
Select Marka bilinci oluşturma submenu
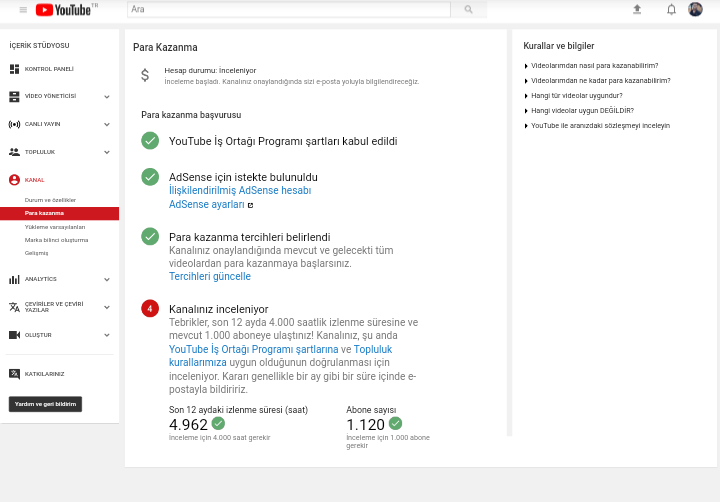(x=56, y=240)
